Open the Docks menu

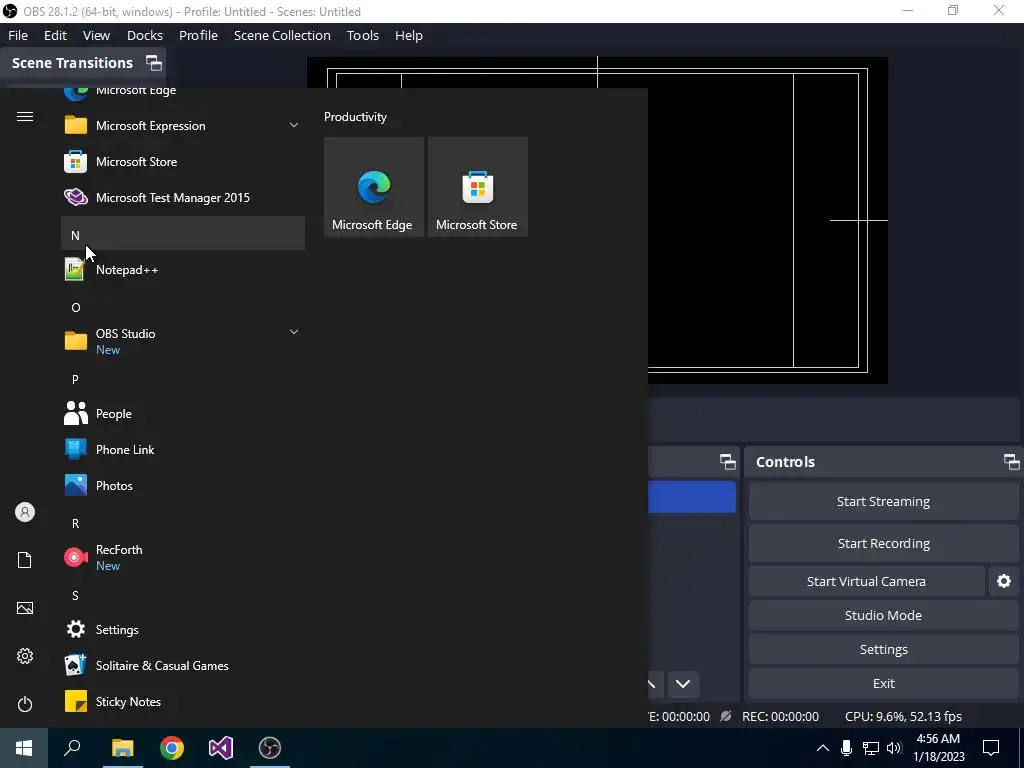click(x=144, y=35)
